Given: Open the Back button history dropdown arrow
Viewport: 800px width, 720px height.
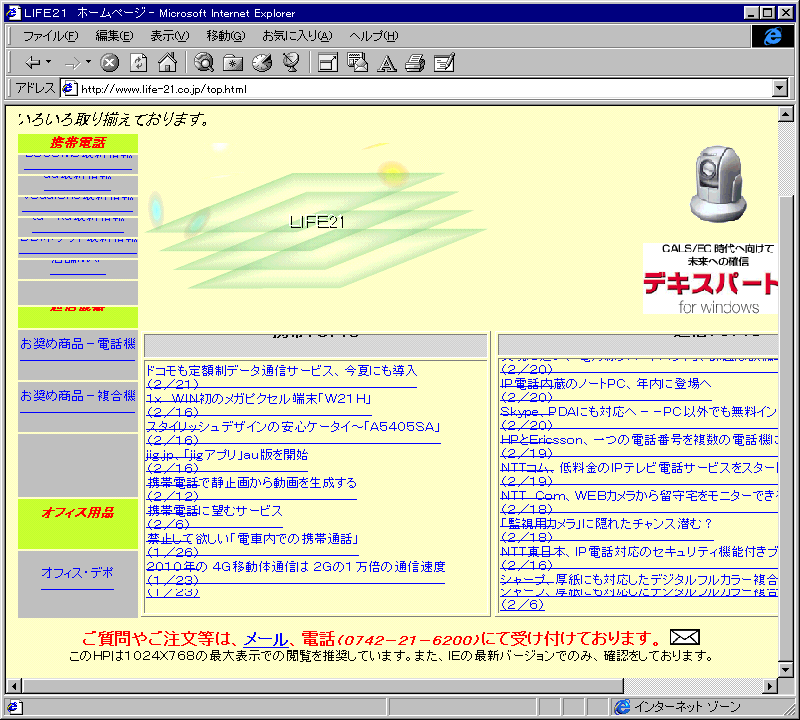Looking at the screenshot, I should tap(49, 62).
